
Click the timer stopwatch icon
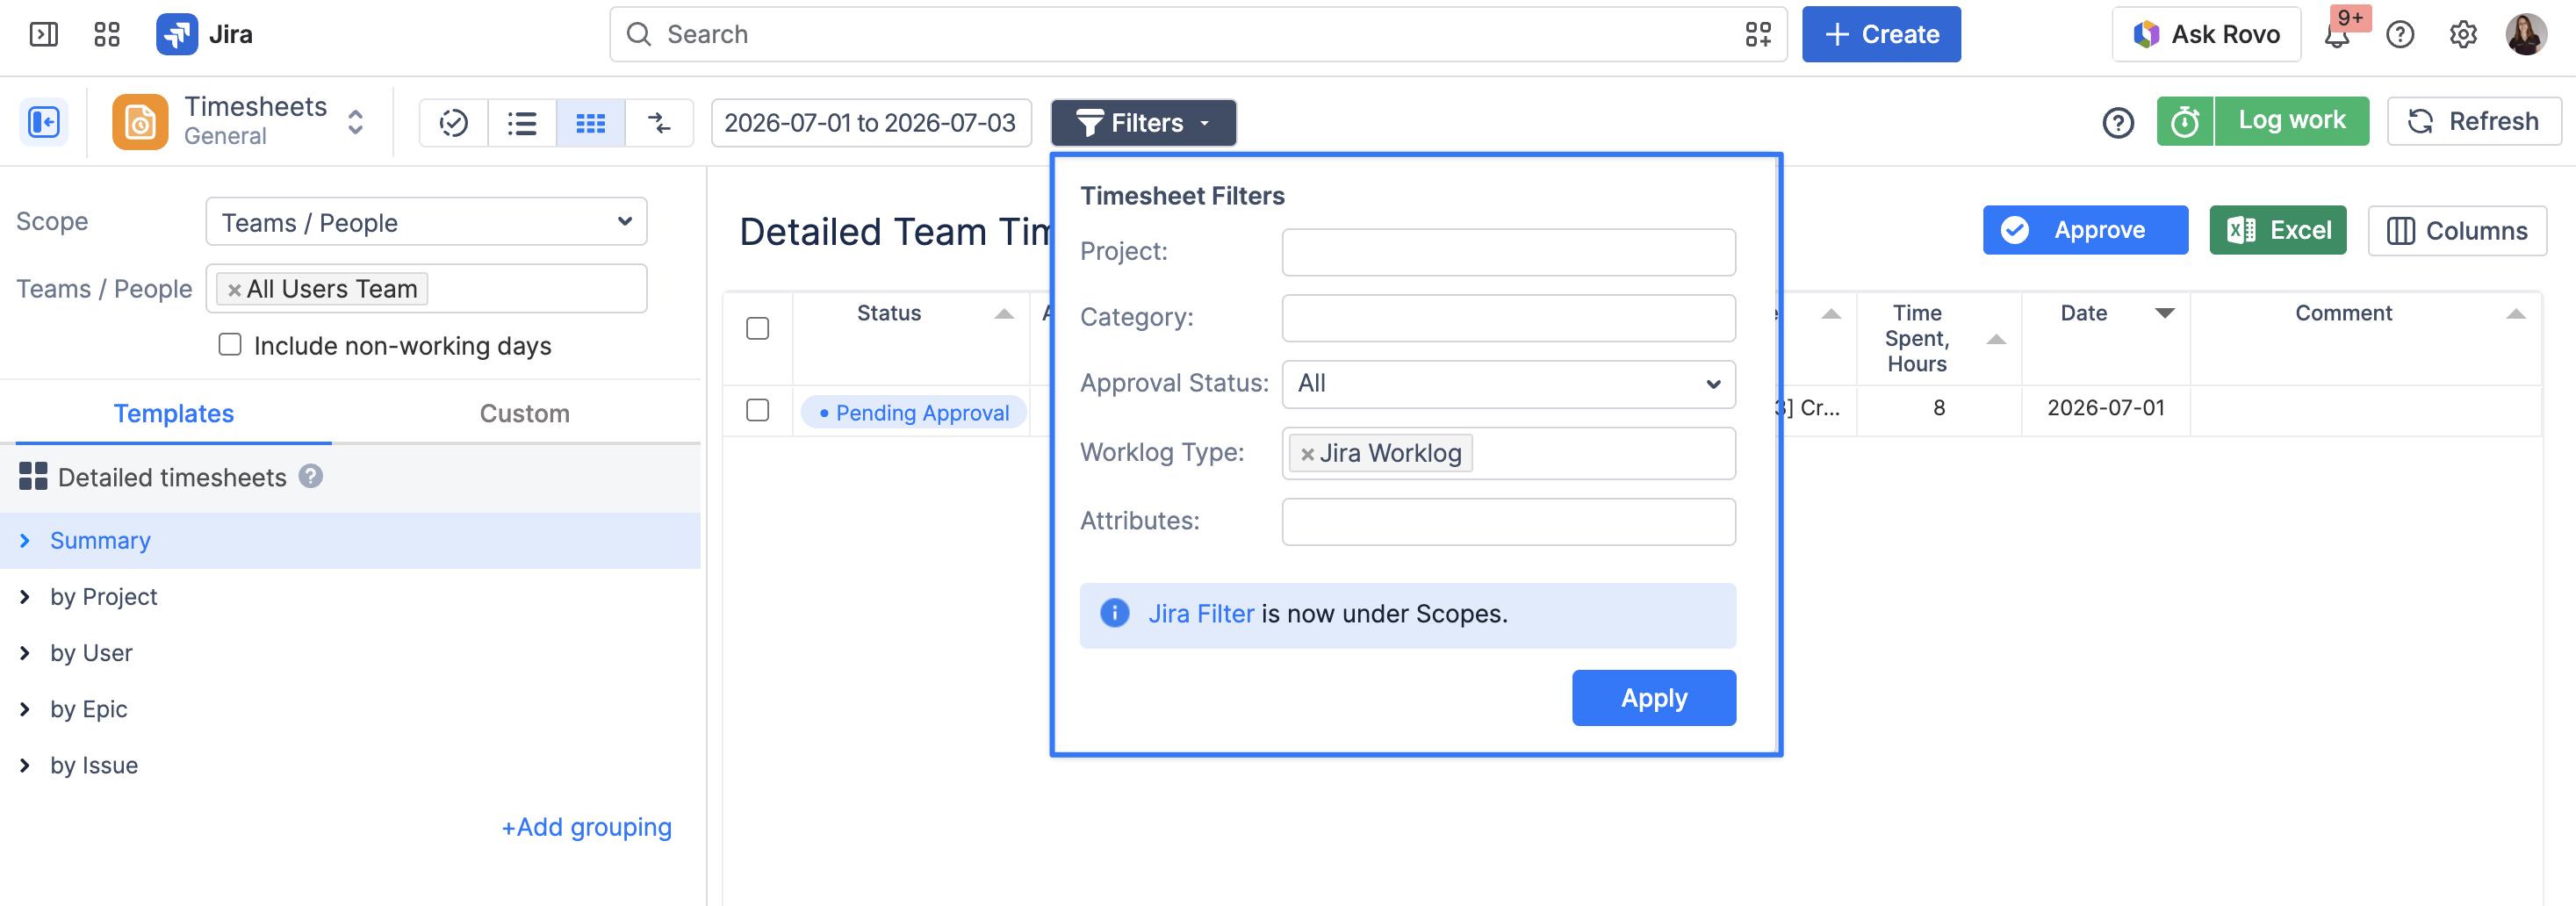(2185, 122)
